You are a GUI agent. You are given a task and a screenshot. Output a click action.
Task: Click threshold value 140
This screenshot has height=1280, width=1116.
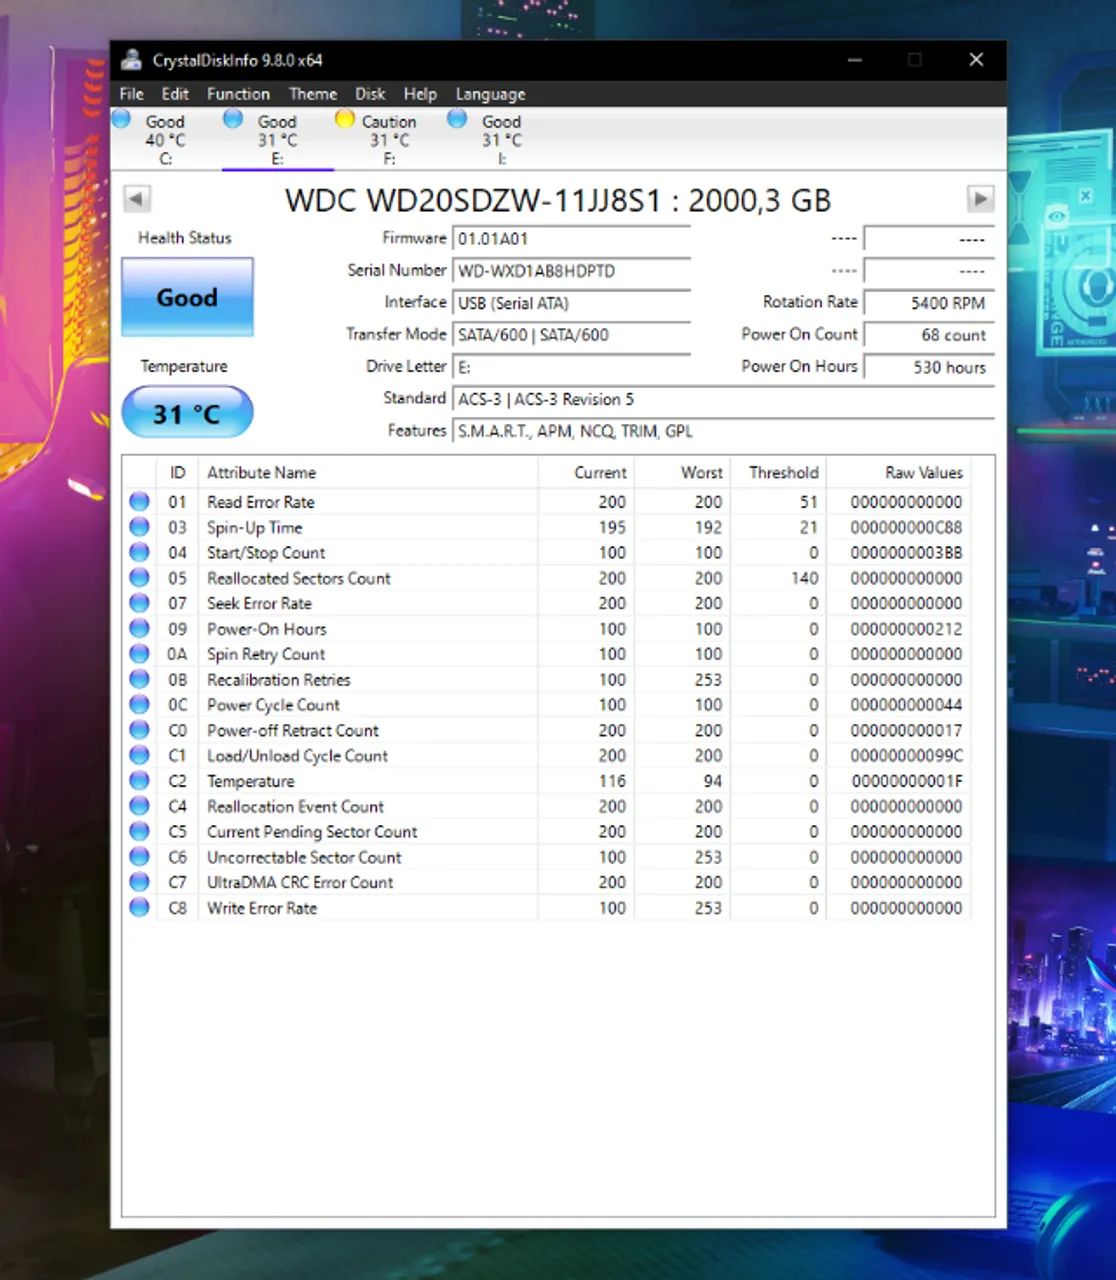tap(804, 578)
